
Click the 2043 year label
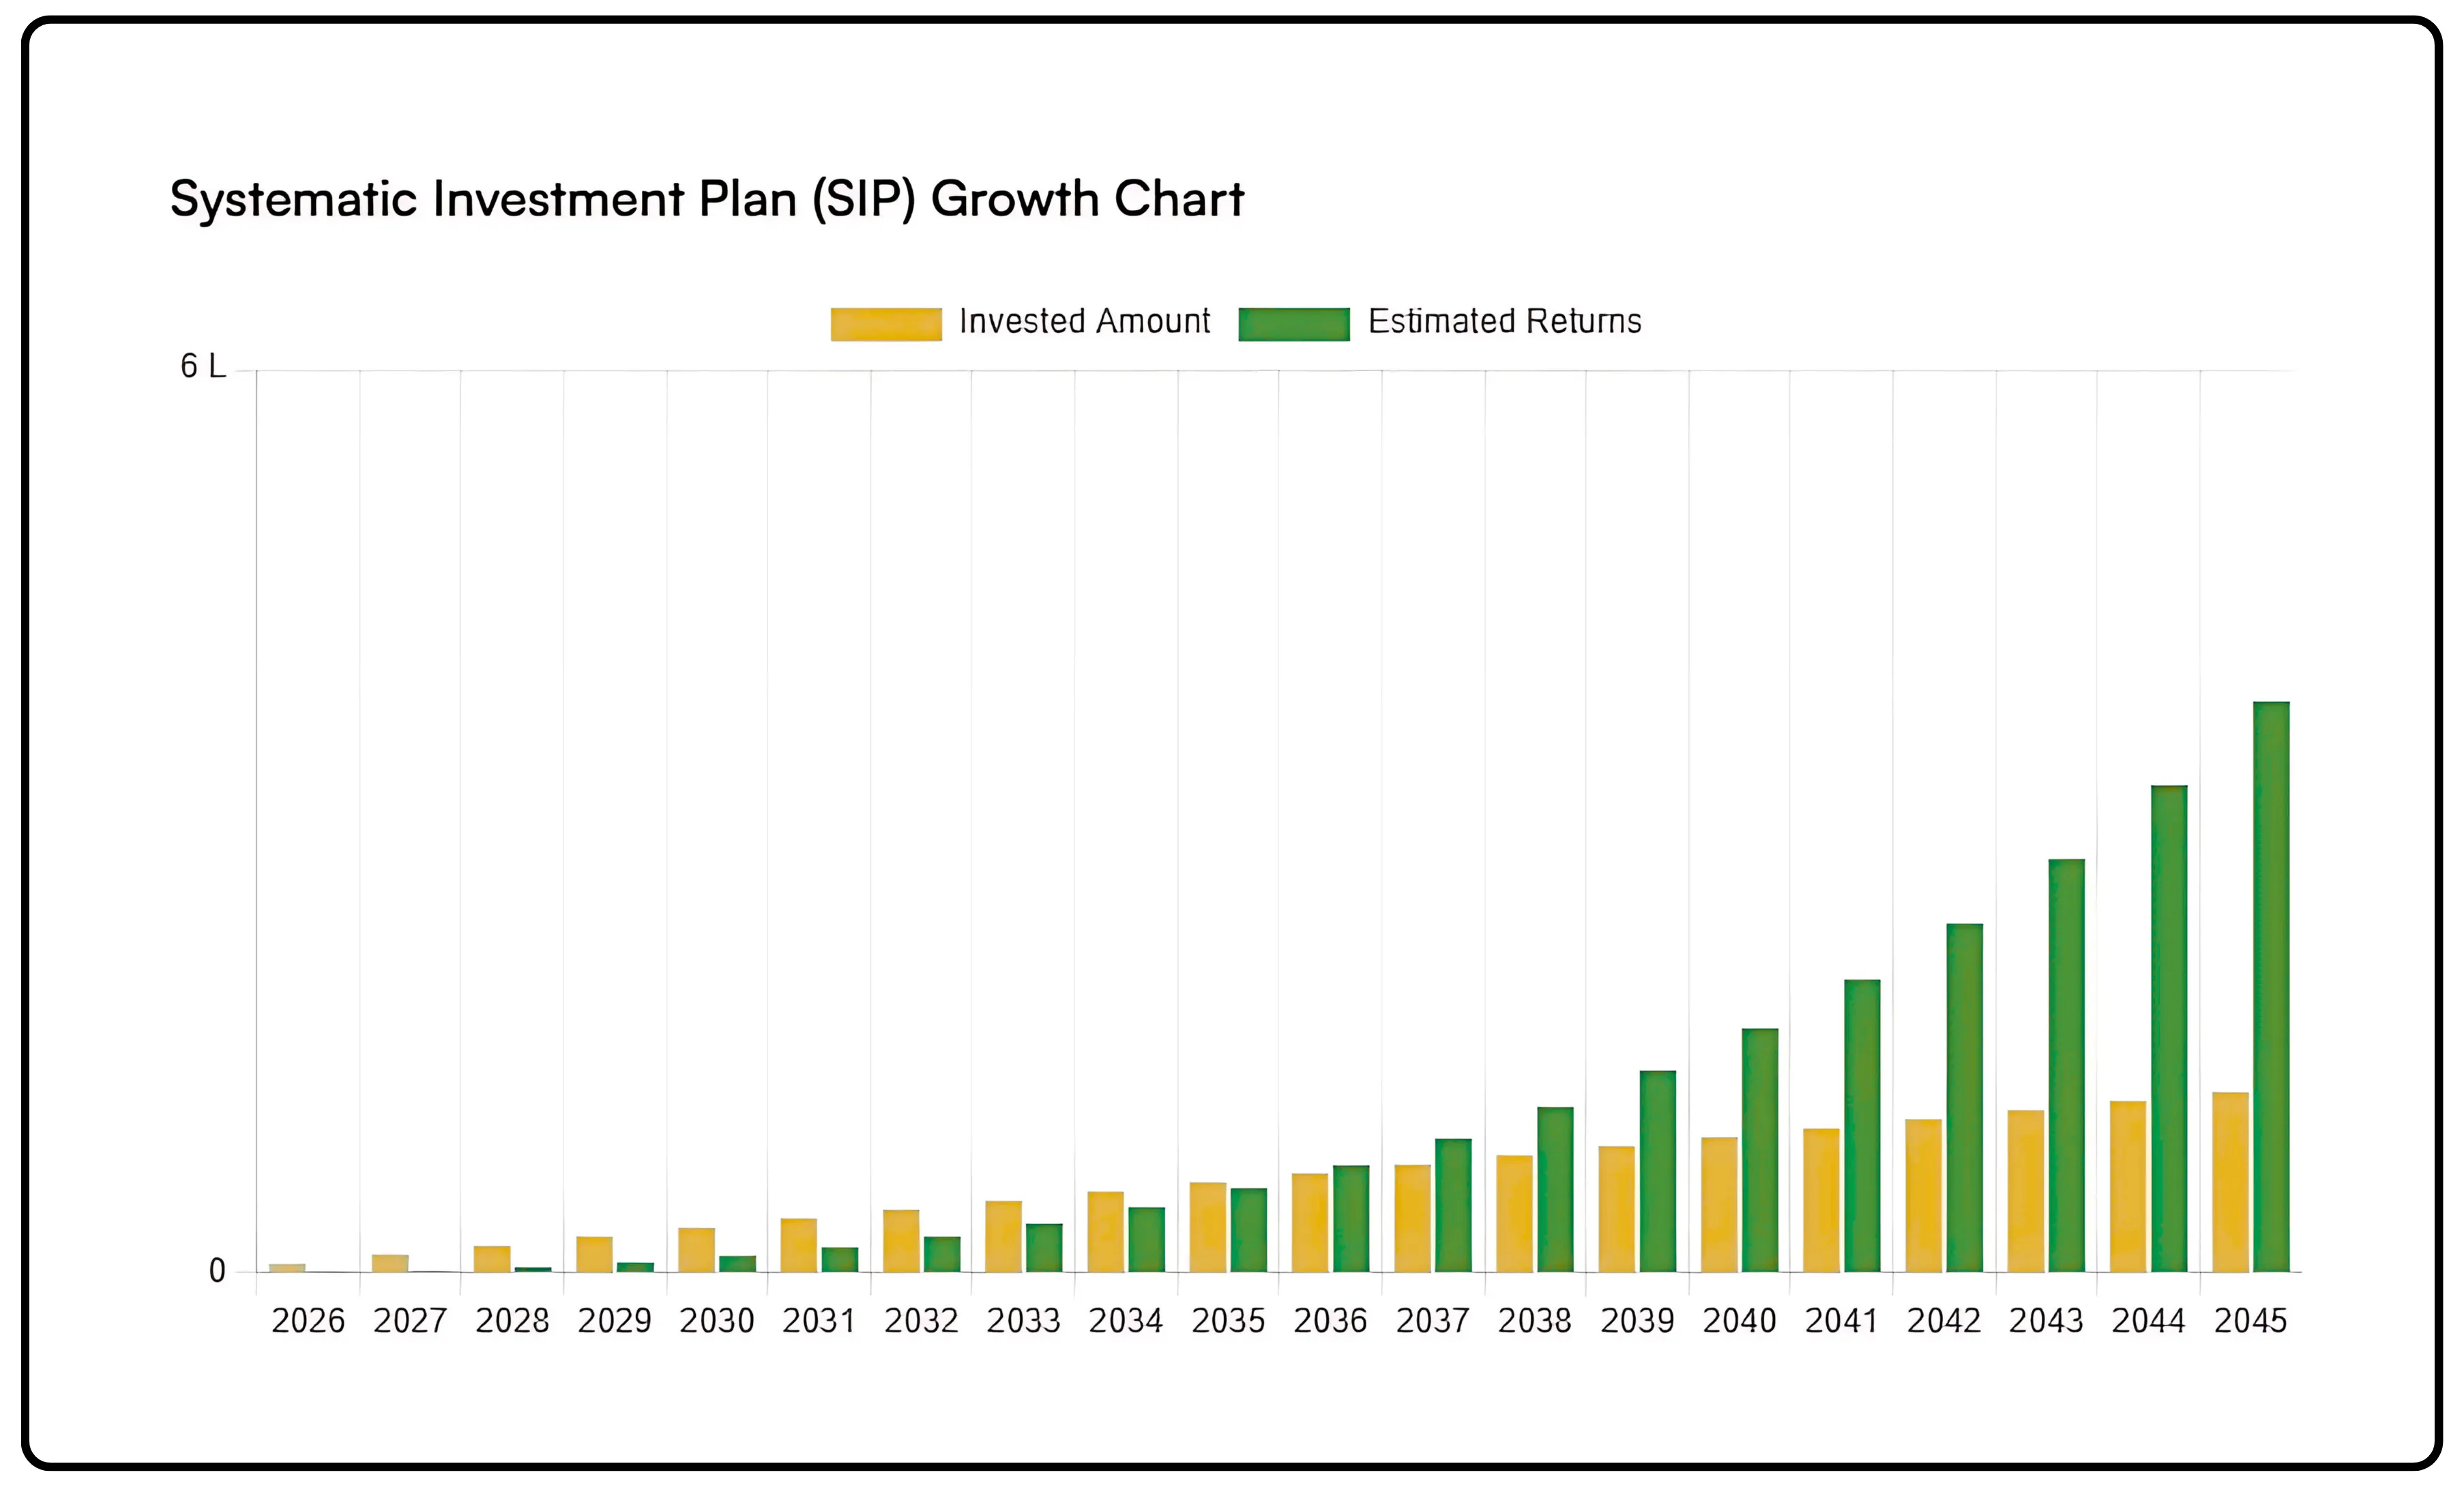2046,1321
